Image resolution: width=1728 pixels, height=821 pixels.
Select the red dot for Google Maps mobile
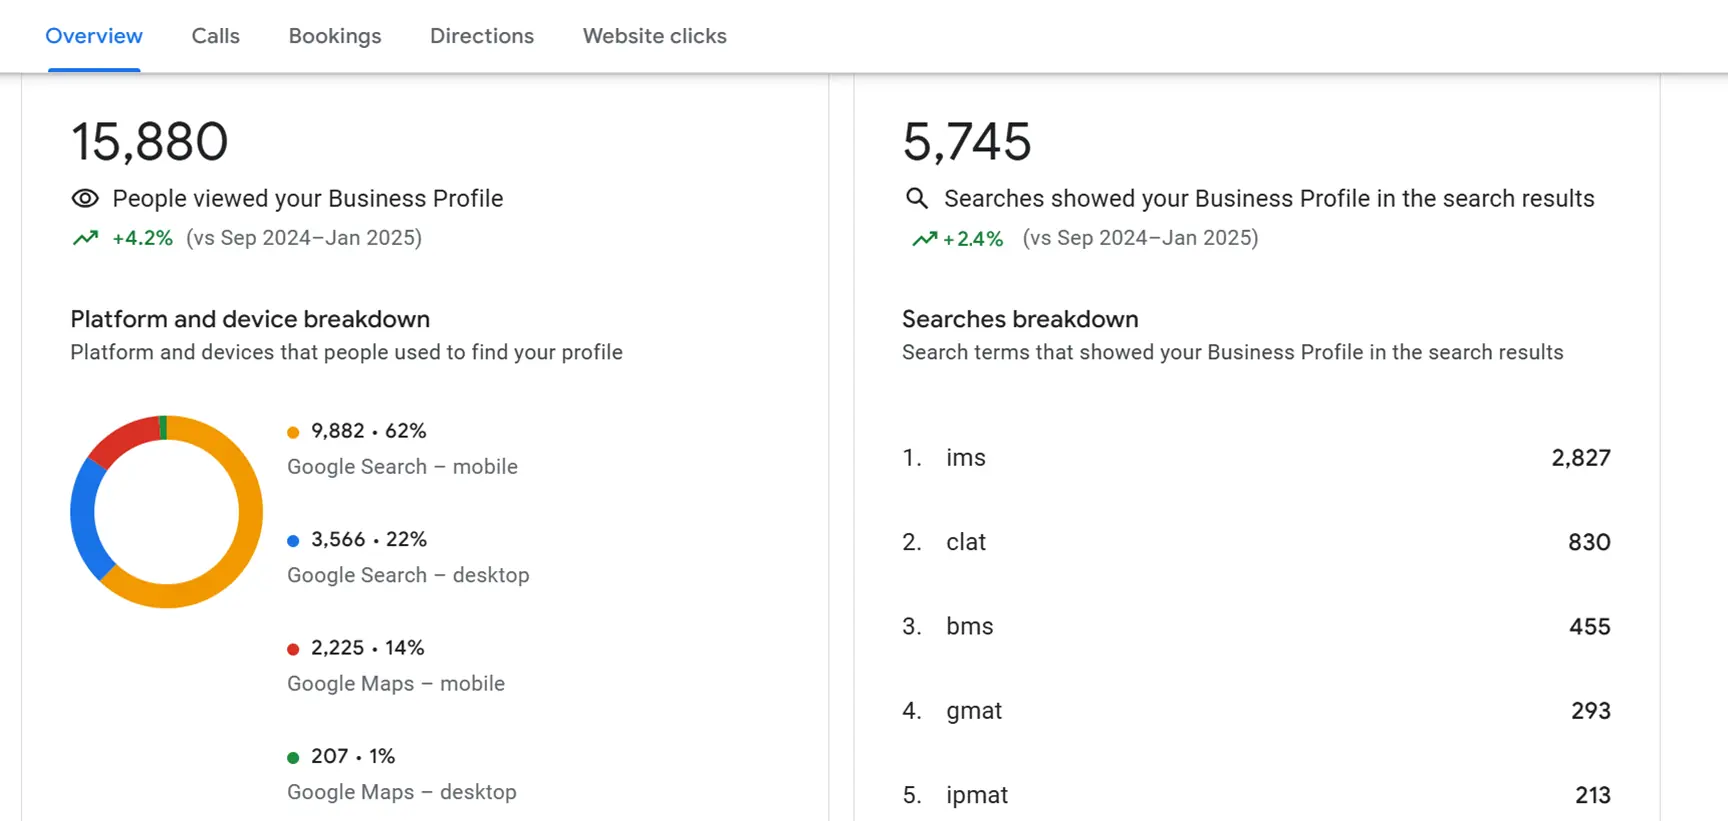292,648
